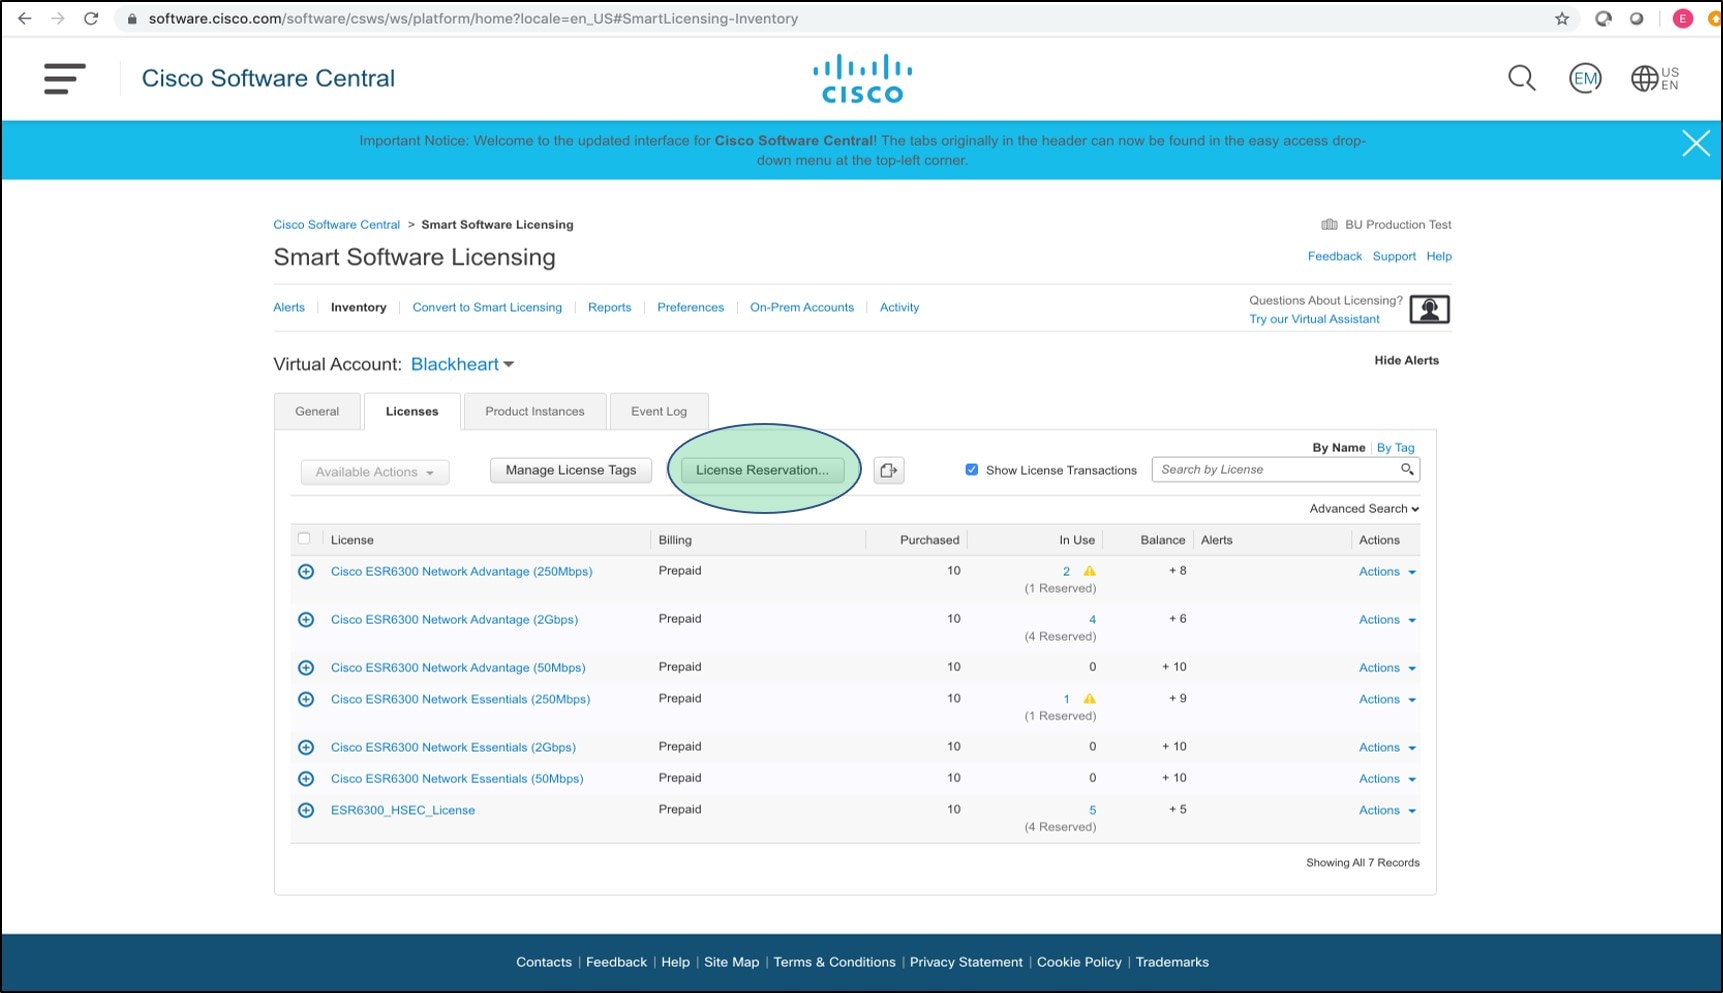Open the Blackheart virtual account dropdown
The height and width of the screenshot is (993, 1723).
point(462,364)
